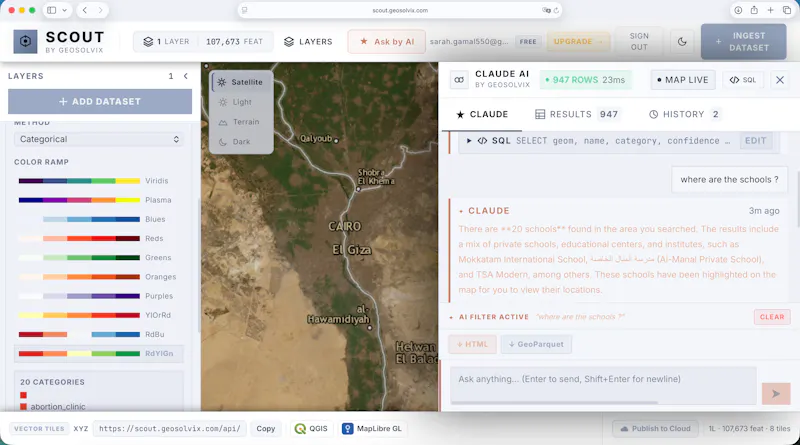This screenshot has height=445, width=800.
Task: Click the Sign Out button
Action: [639, 42]
